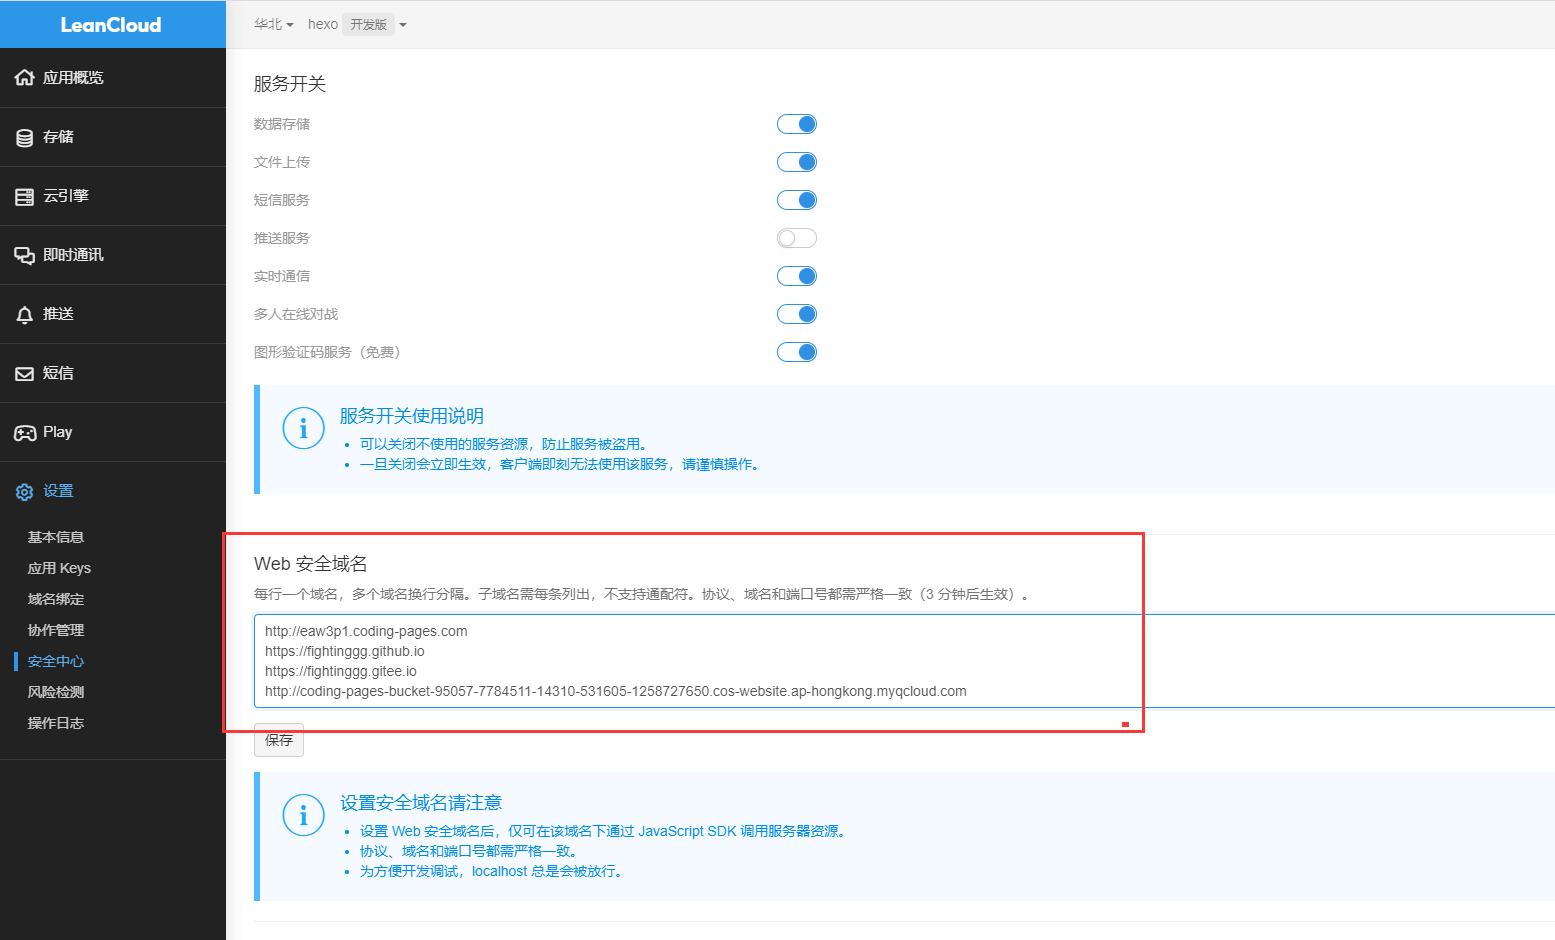Click the gear icon beside 设置

24,492
